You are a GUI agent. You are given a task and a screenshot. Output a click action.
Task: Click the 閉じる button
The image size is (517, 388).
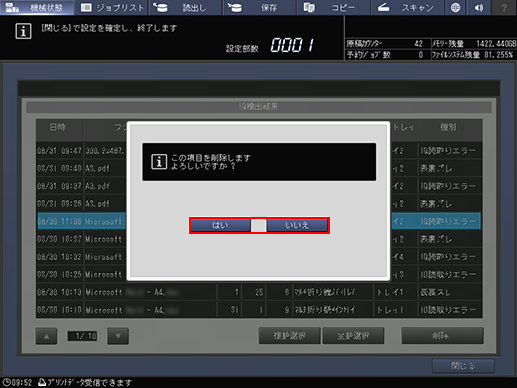(x=463, y=366)
